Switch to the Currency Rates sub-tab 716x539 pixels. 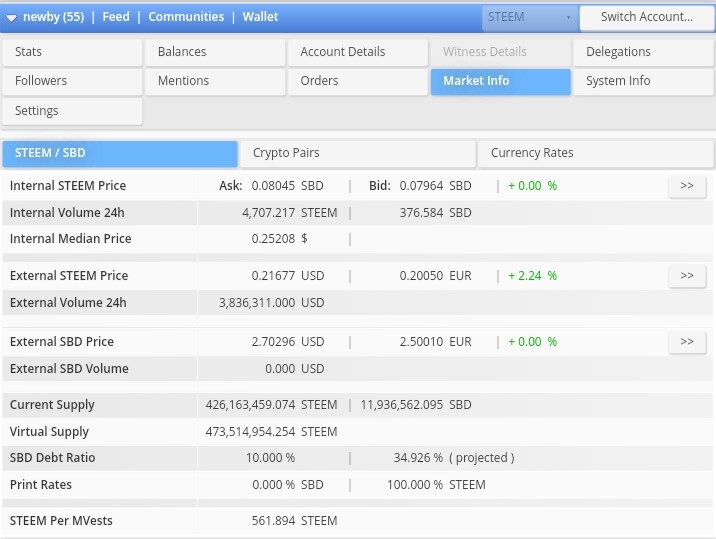[x=596, y=153]
